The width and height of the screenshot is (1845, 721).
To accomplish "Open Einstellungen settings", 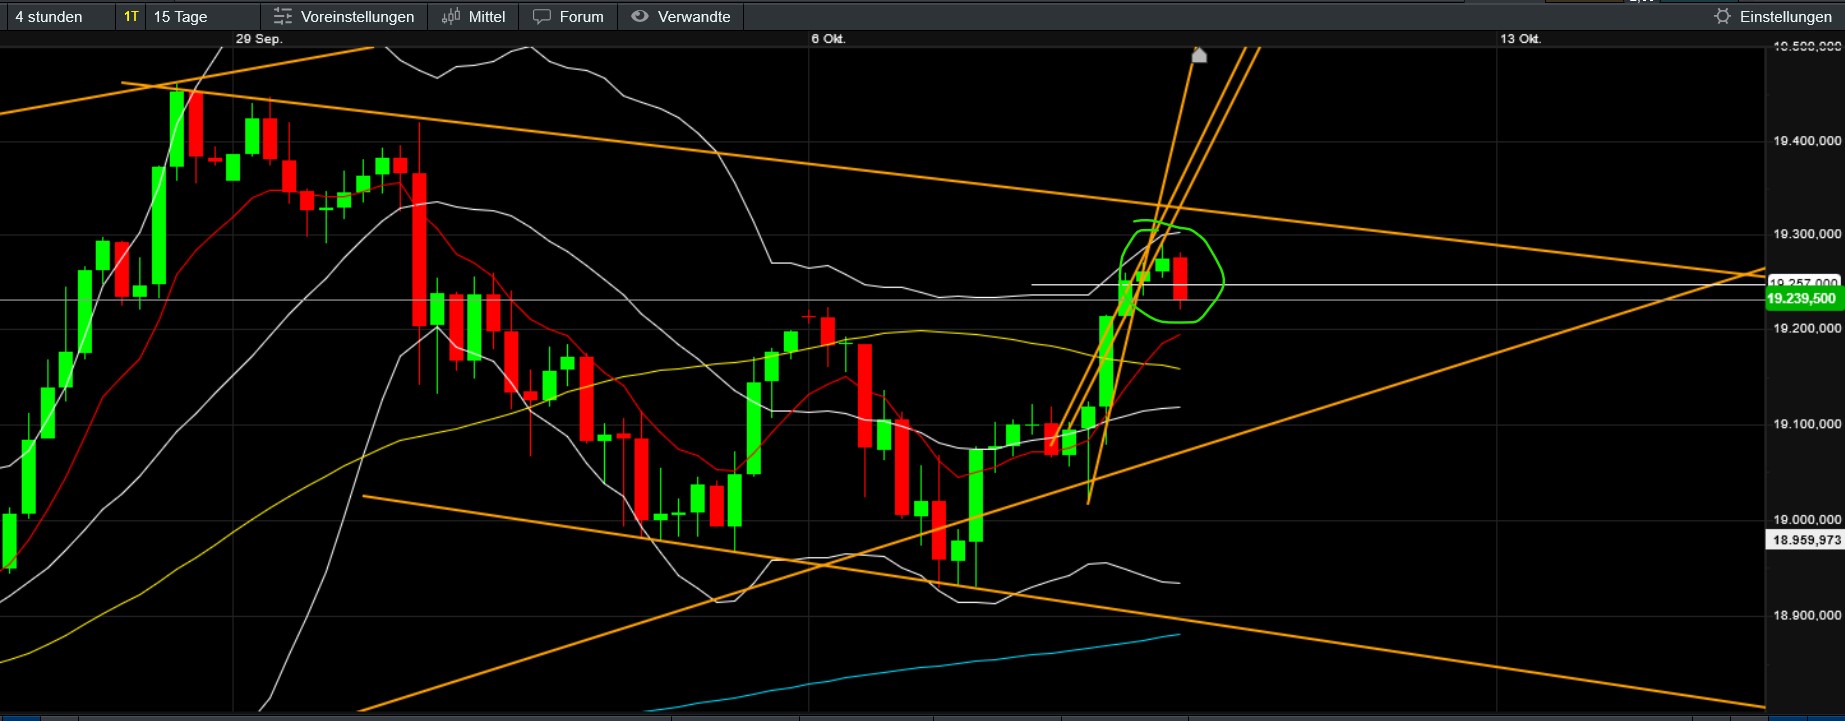I will pyautogui.click(x=1773, y=17).
